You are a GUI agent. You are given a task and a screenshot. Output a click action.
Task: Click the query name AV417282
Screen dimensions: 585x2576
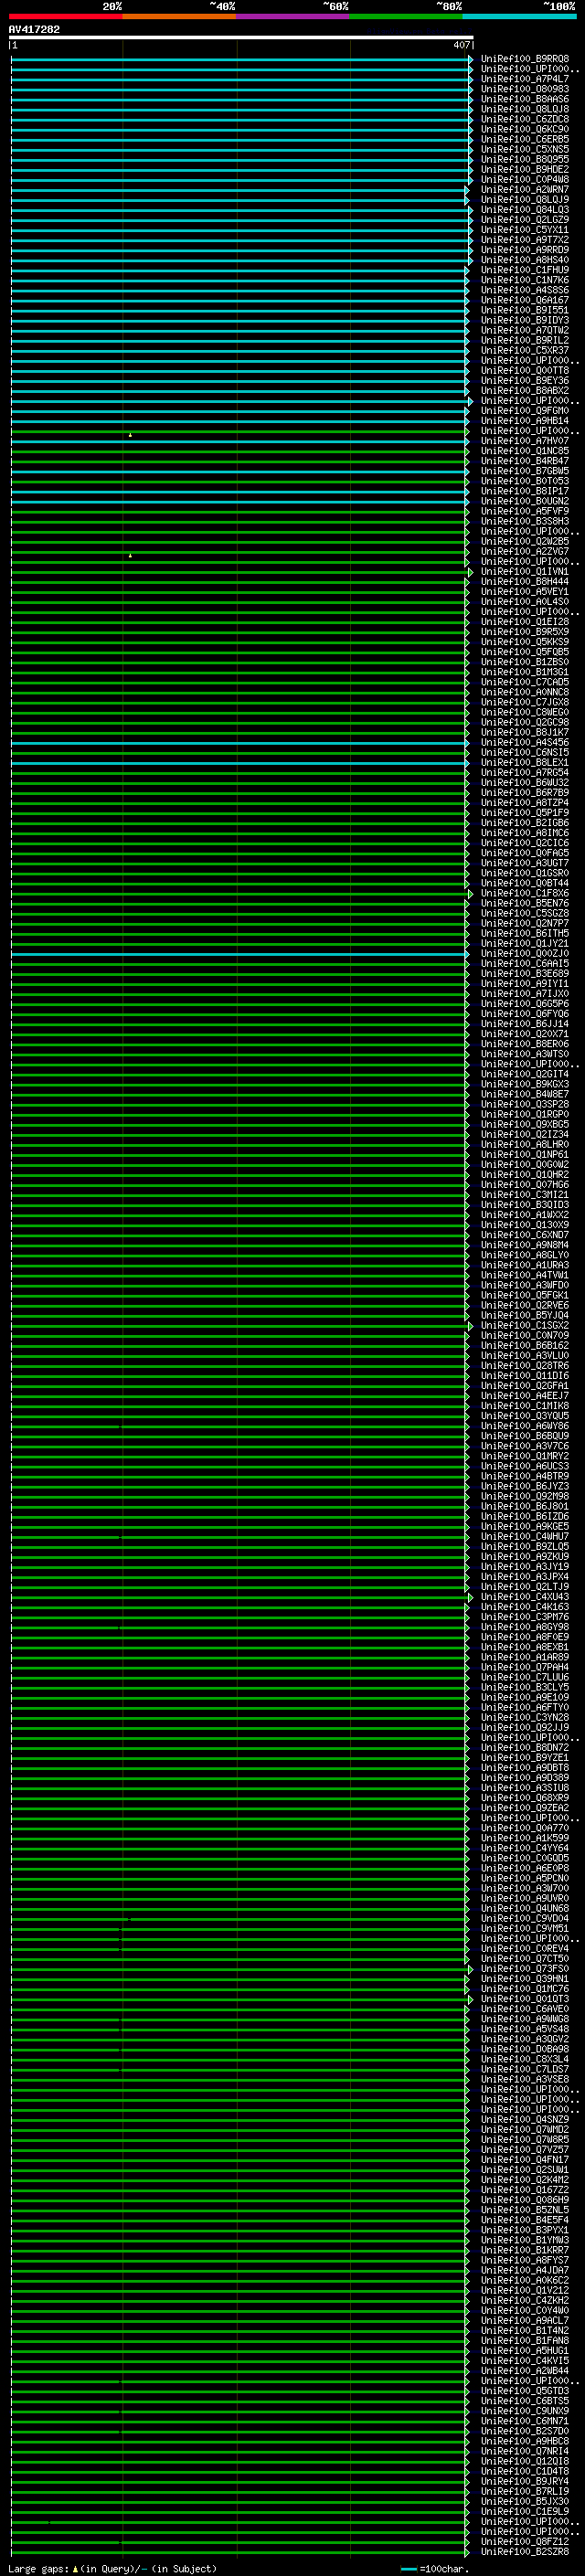34,30
